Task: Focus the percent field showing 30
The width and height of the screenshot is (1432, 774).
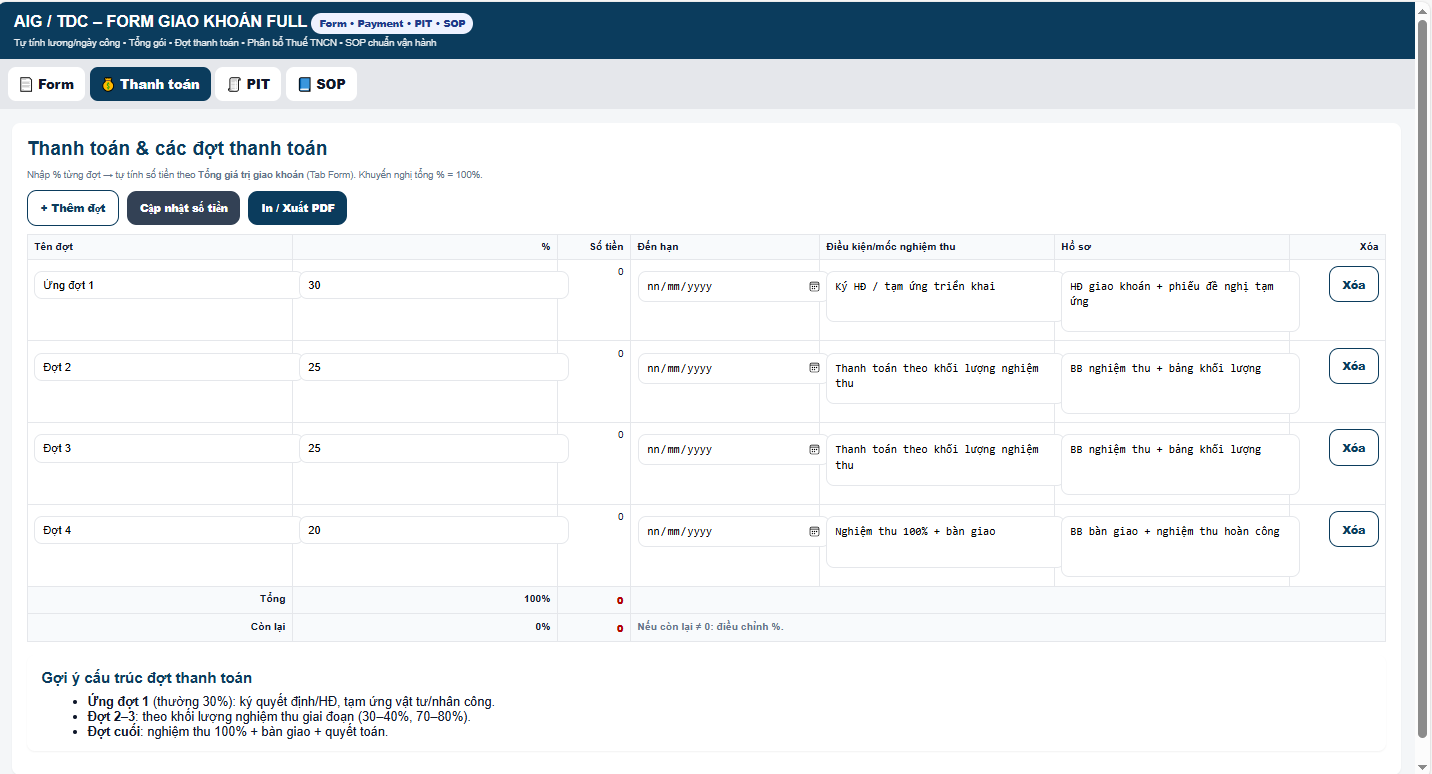Action: (x=433, y=285)
